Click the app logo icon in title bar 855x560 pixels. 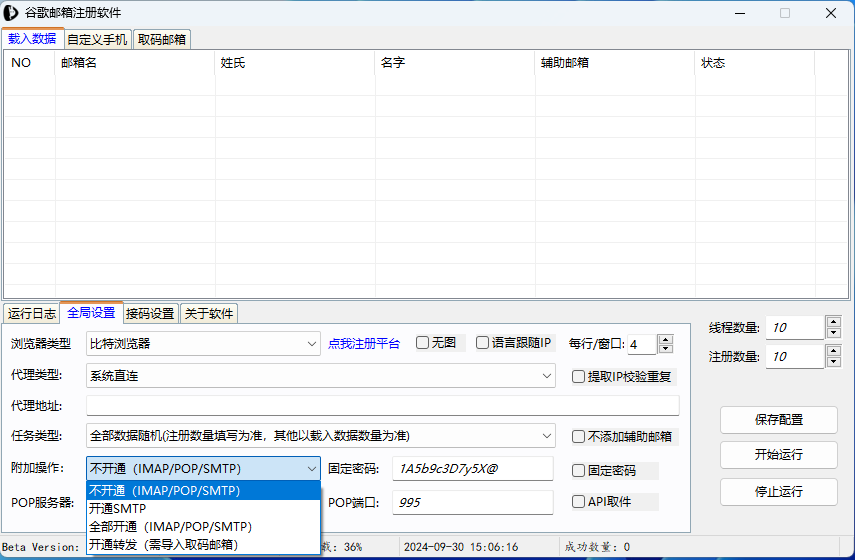12,13
